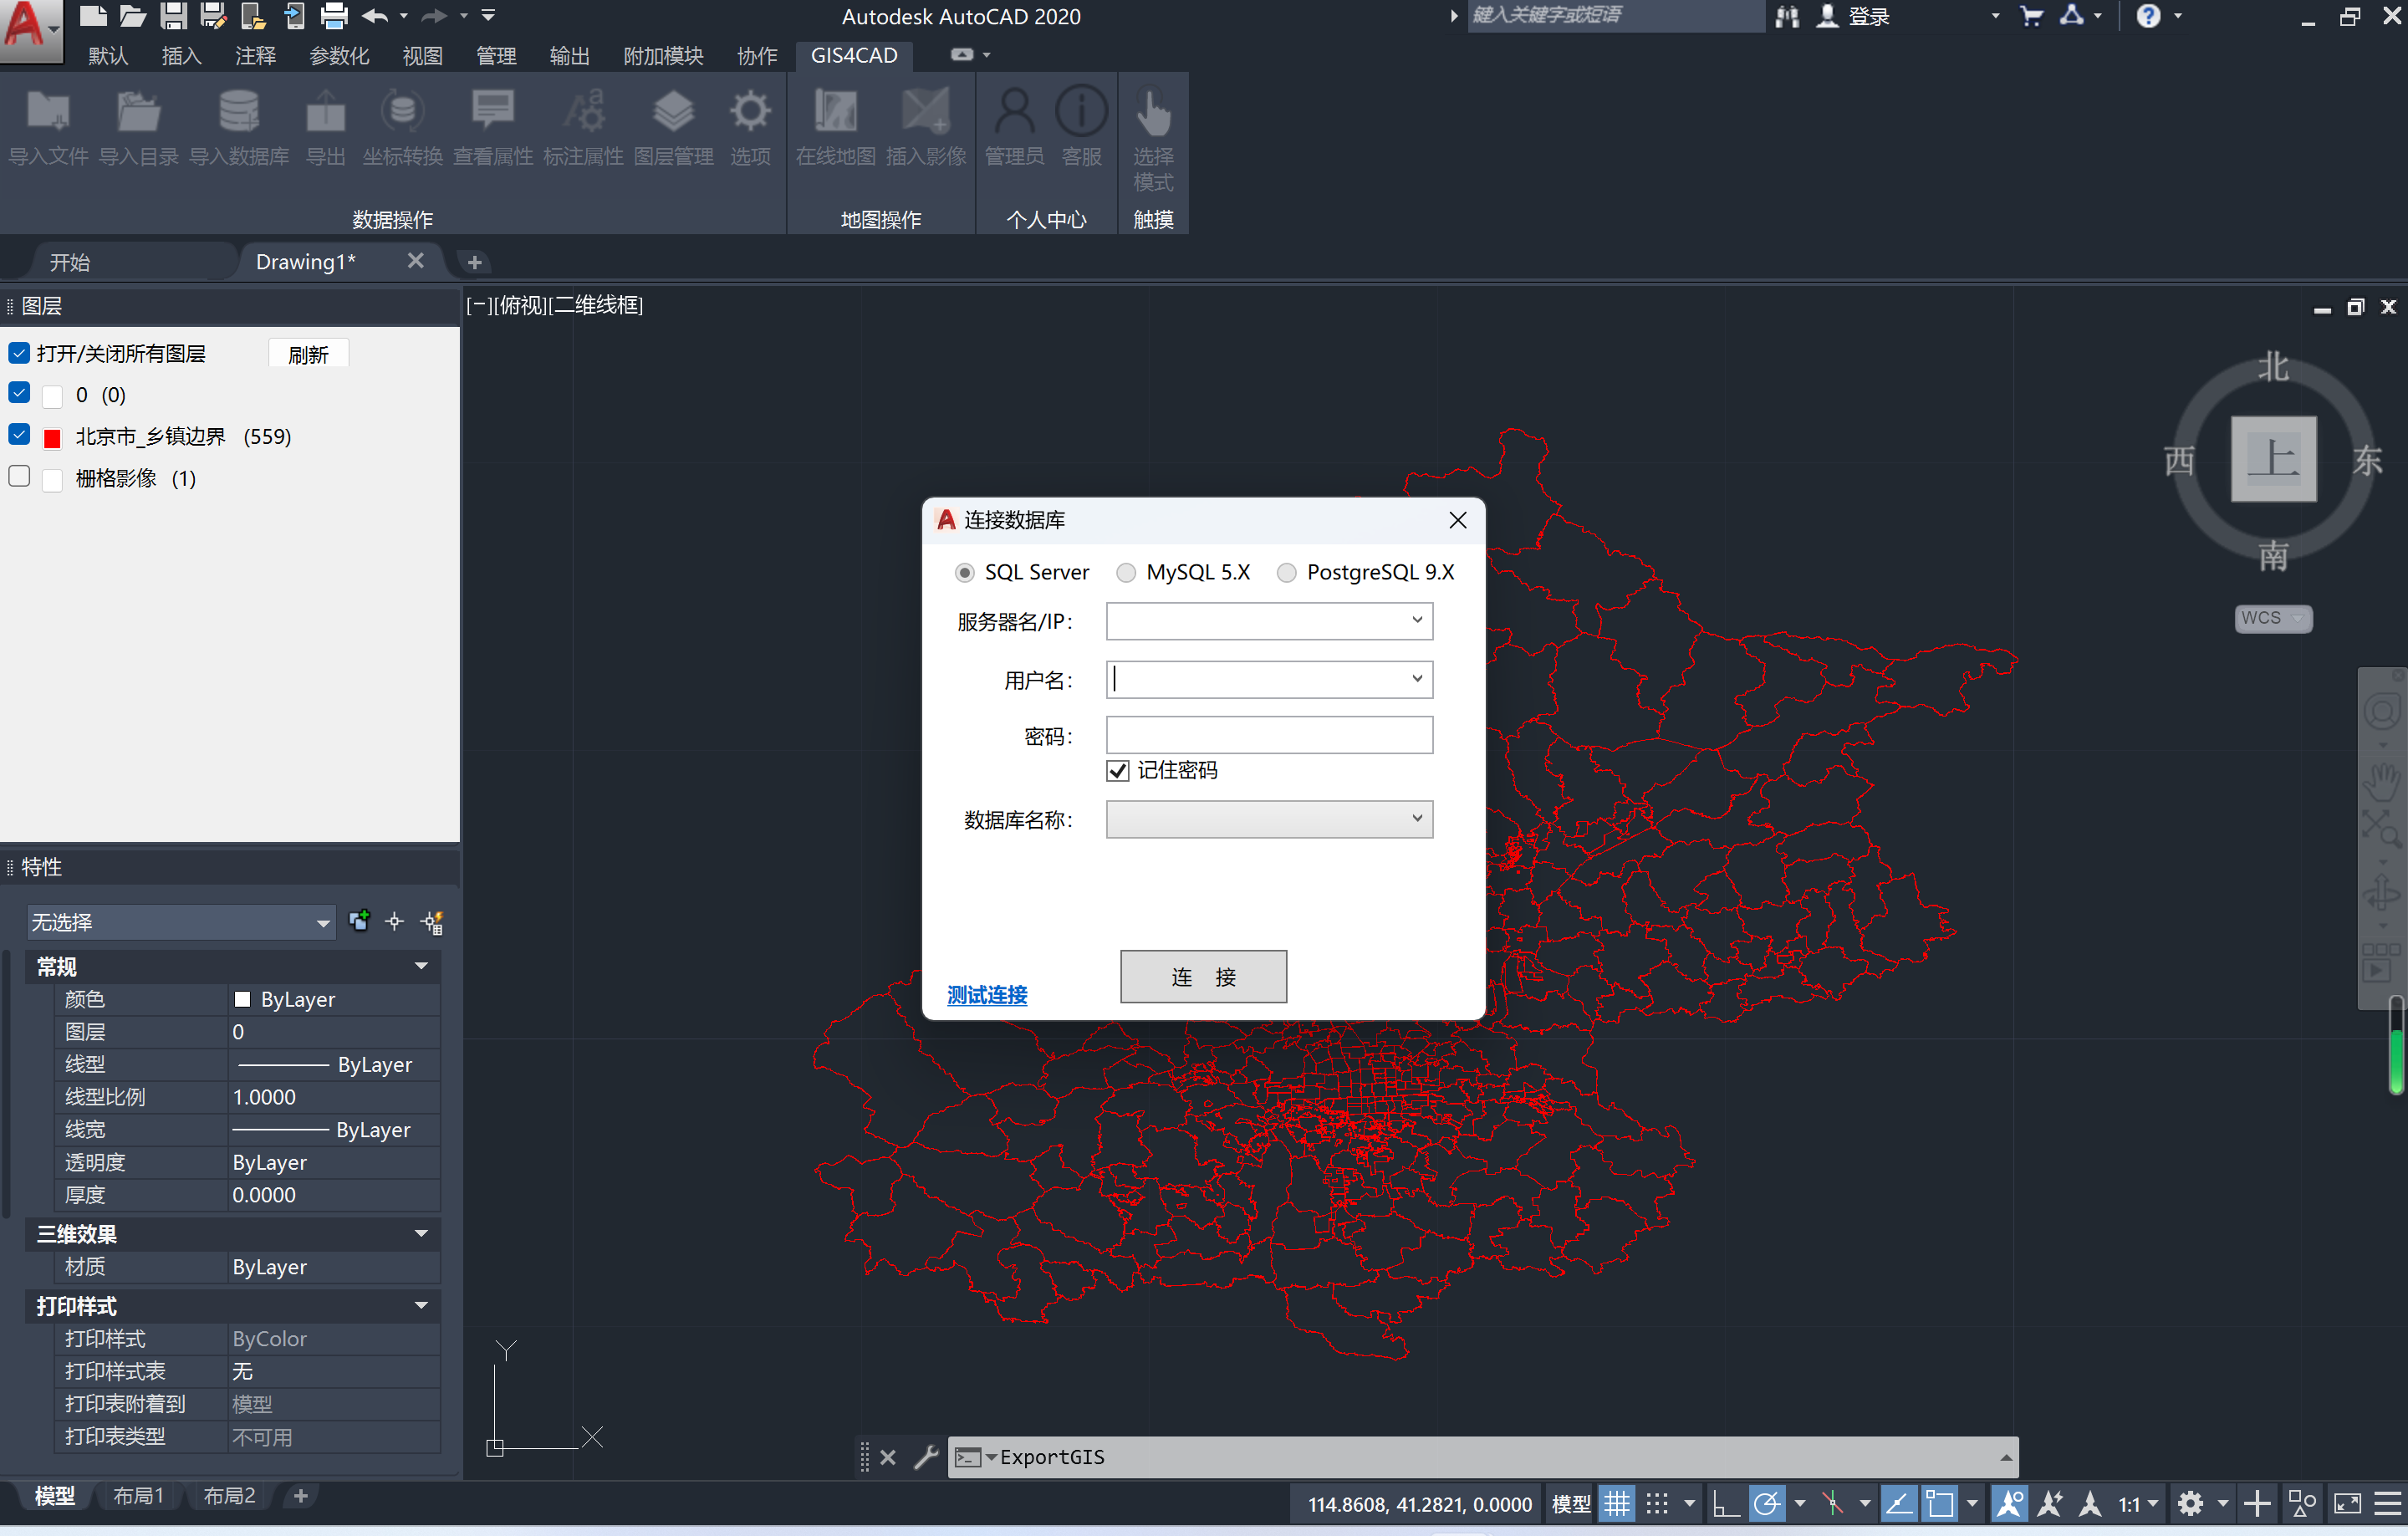
Task: Click the 测试连接 test connection link
Action: point(986,995)
